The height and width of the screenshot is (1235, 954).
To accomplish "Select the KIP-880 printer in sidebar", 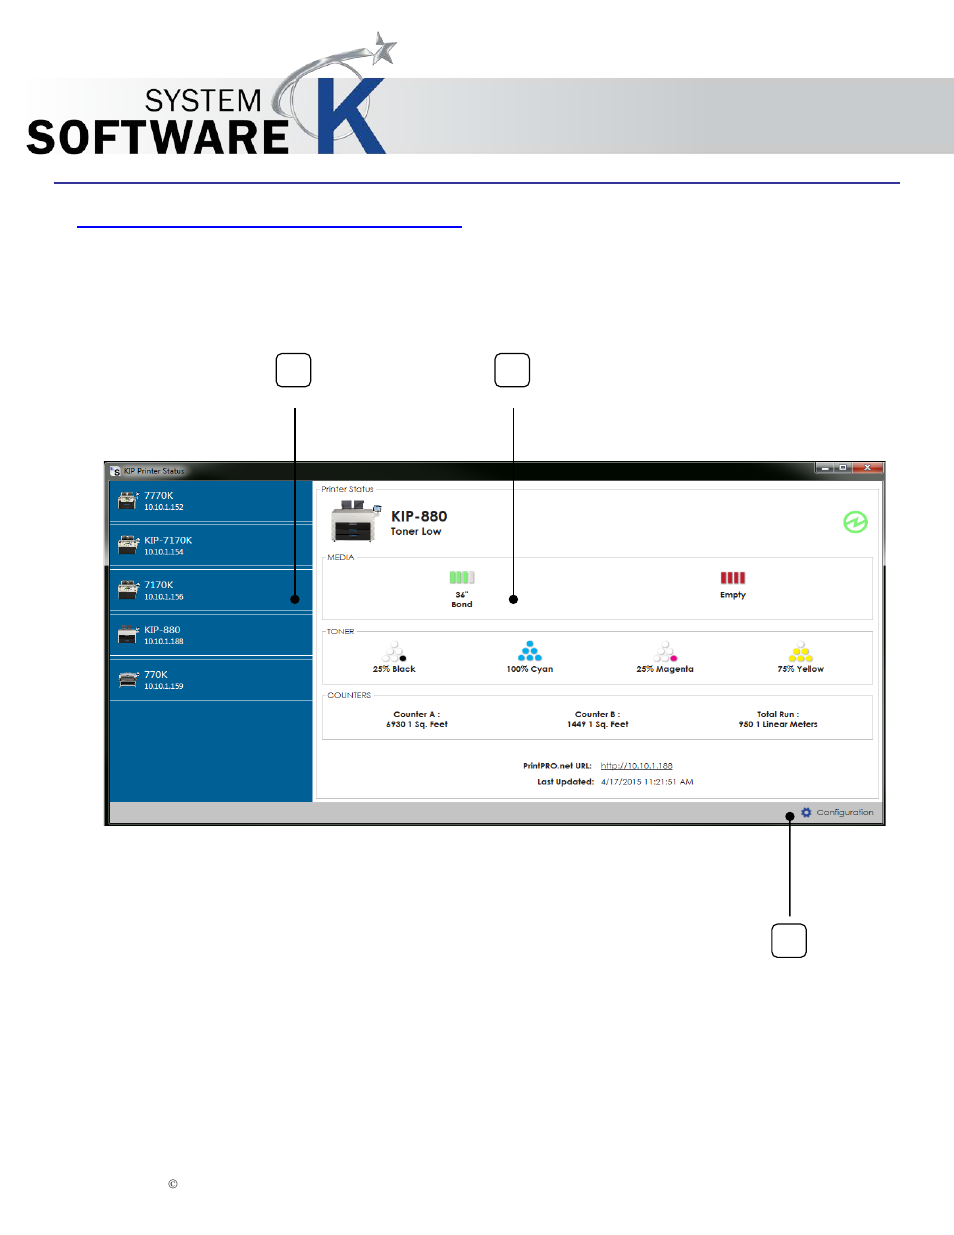I will click(x=211, y=635).
